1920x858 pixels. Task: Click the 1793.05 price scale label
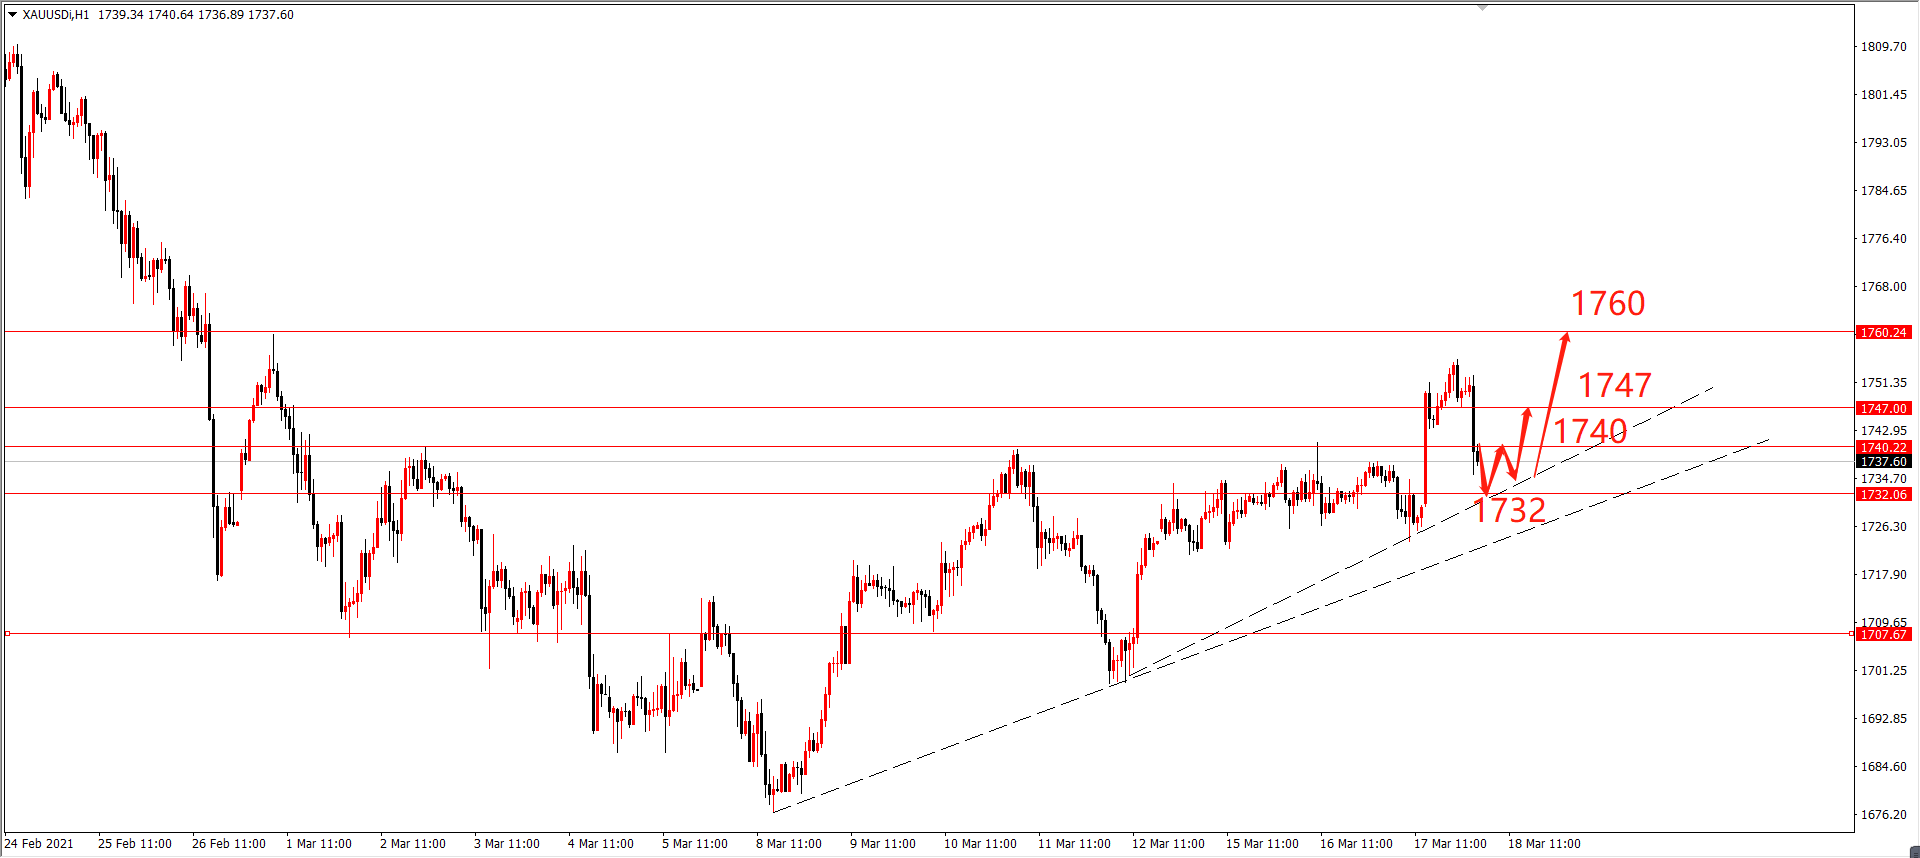(1883, 143)
